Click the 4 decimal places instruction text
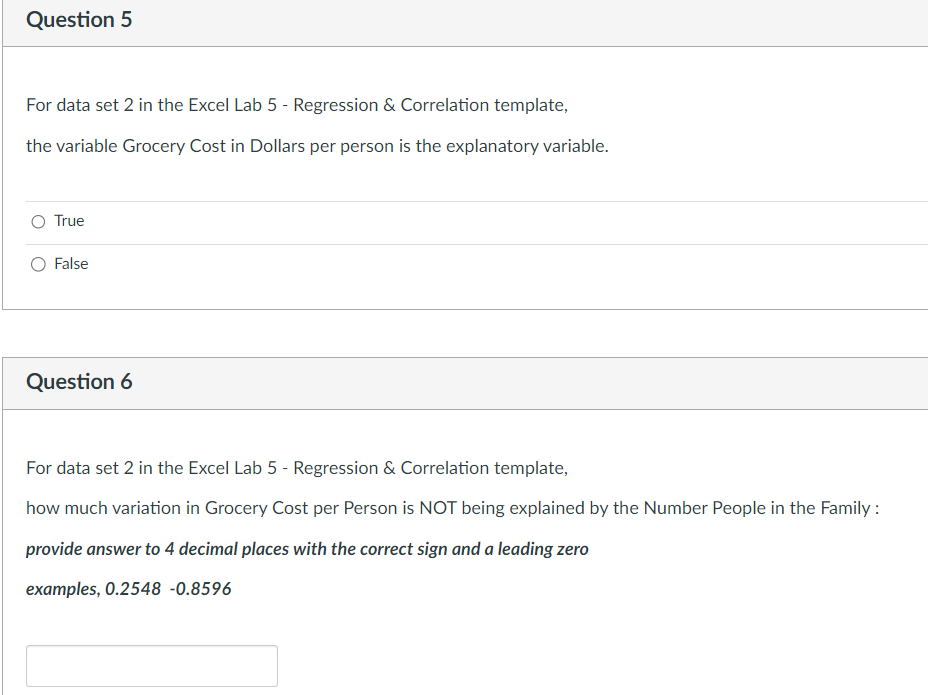The image size is (928, 695). pyautogui.click(x=307, y=548)
